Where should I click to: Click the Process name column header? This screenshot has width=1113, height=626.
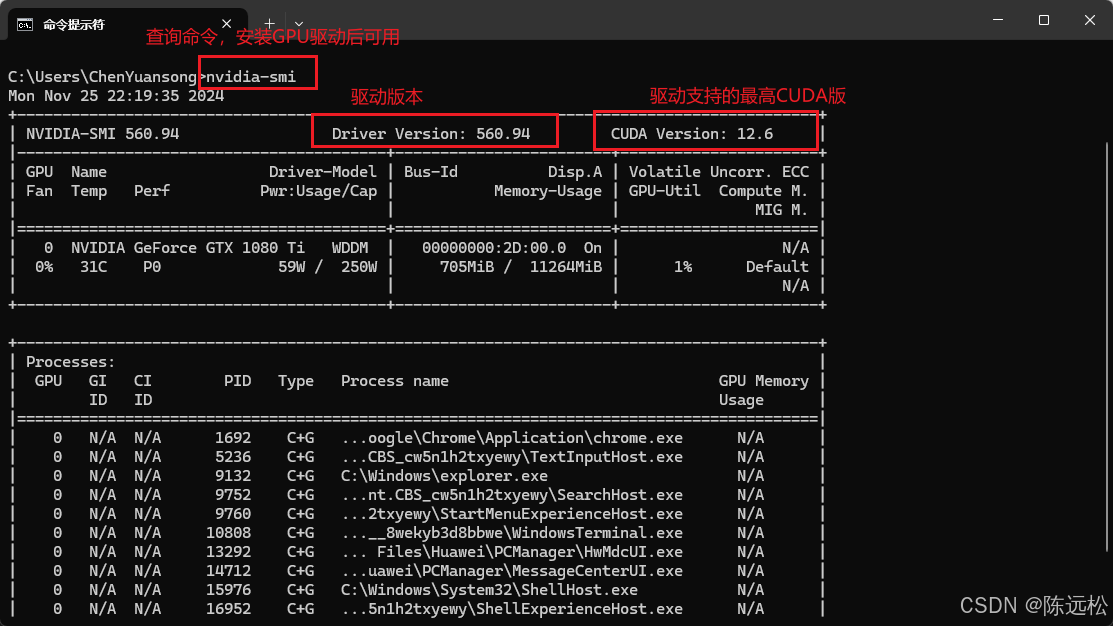(395, 381)
